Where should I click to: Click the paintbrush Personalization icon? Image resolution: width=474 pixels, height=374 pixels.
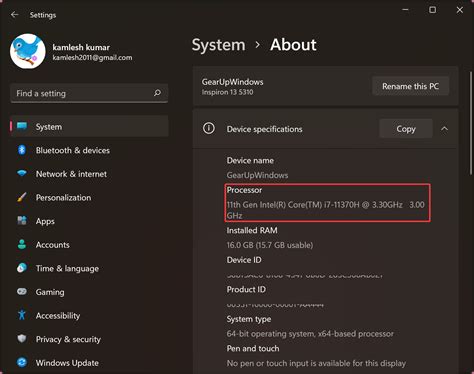[22, 197]
